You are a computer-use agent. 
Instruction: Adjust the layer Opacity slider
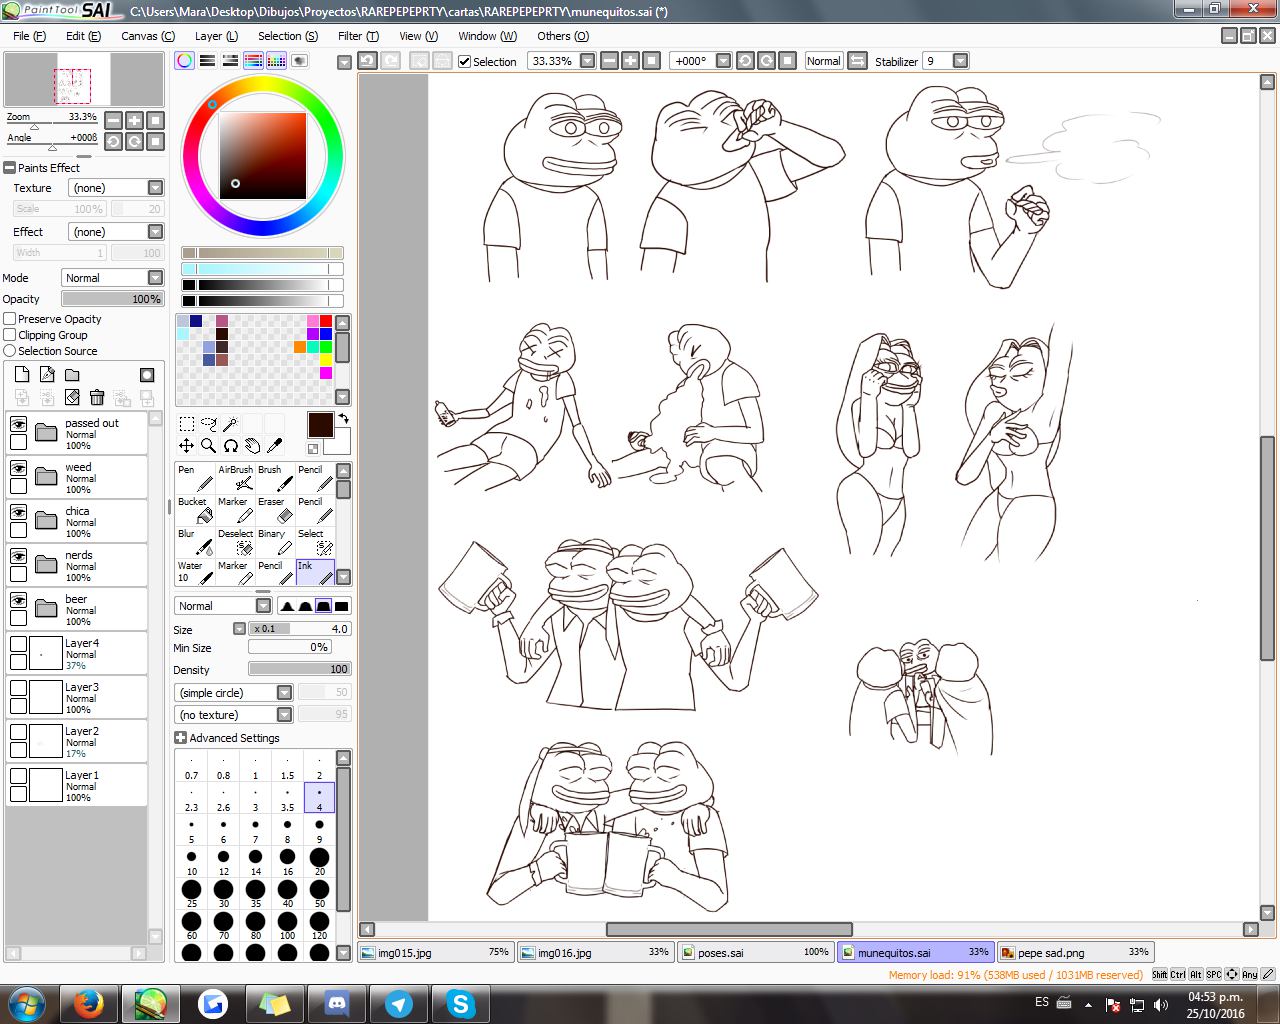[x=112, y=299]
